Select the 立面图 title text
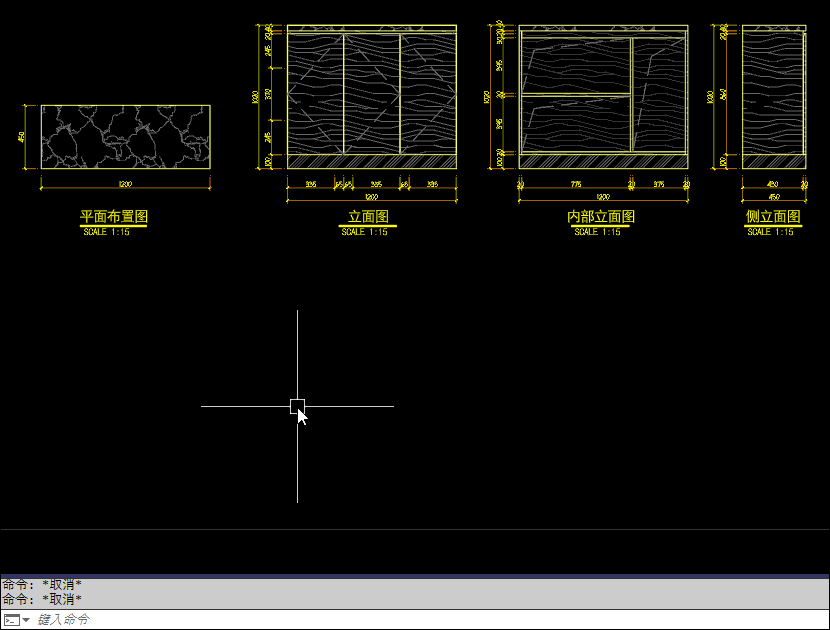830x630 pixels. click(368, 217)
